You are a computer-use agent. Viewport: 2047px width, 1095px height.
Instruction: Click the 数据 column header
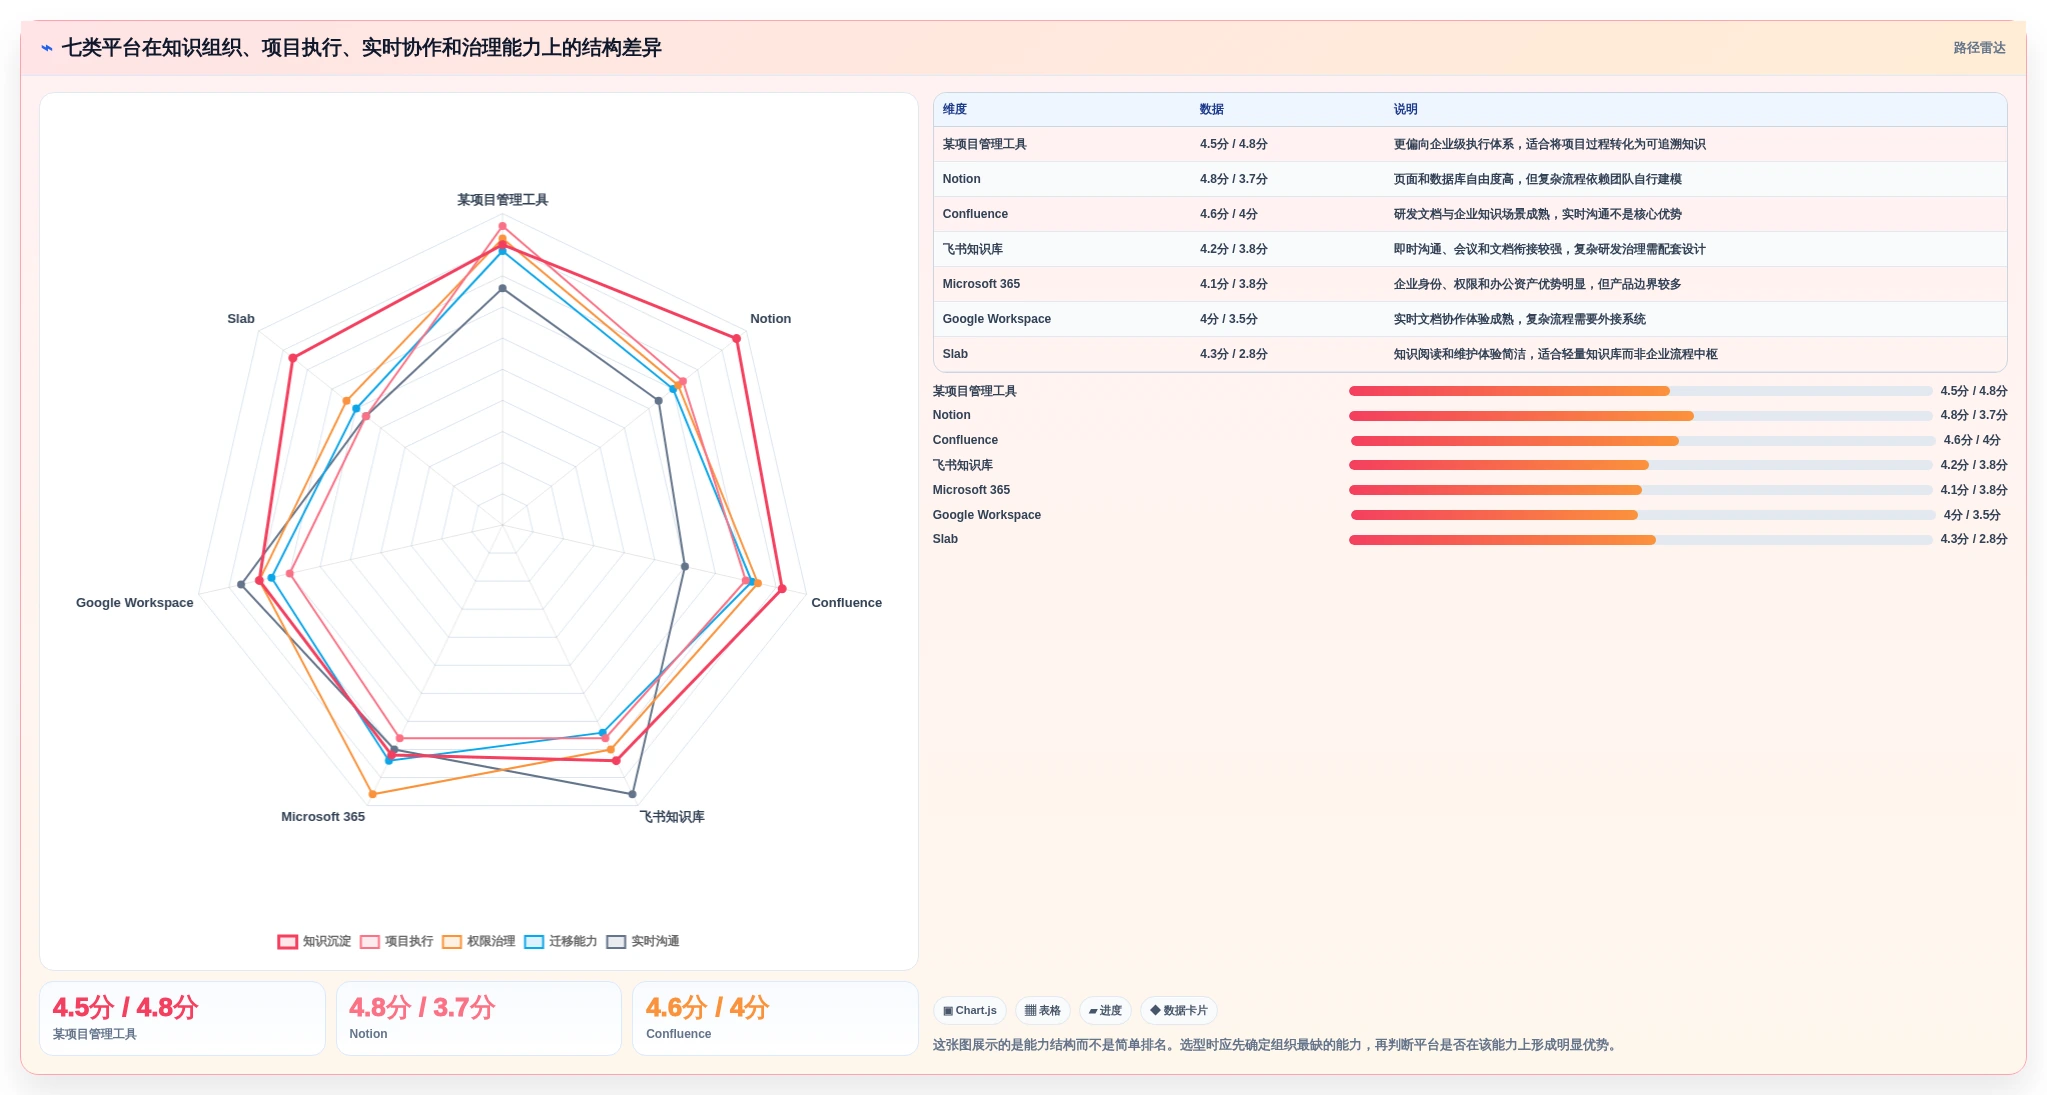tap(1212, 109)
